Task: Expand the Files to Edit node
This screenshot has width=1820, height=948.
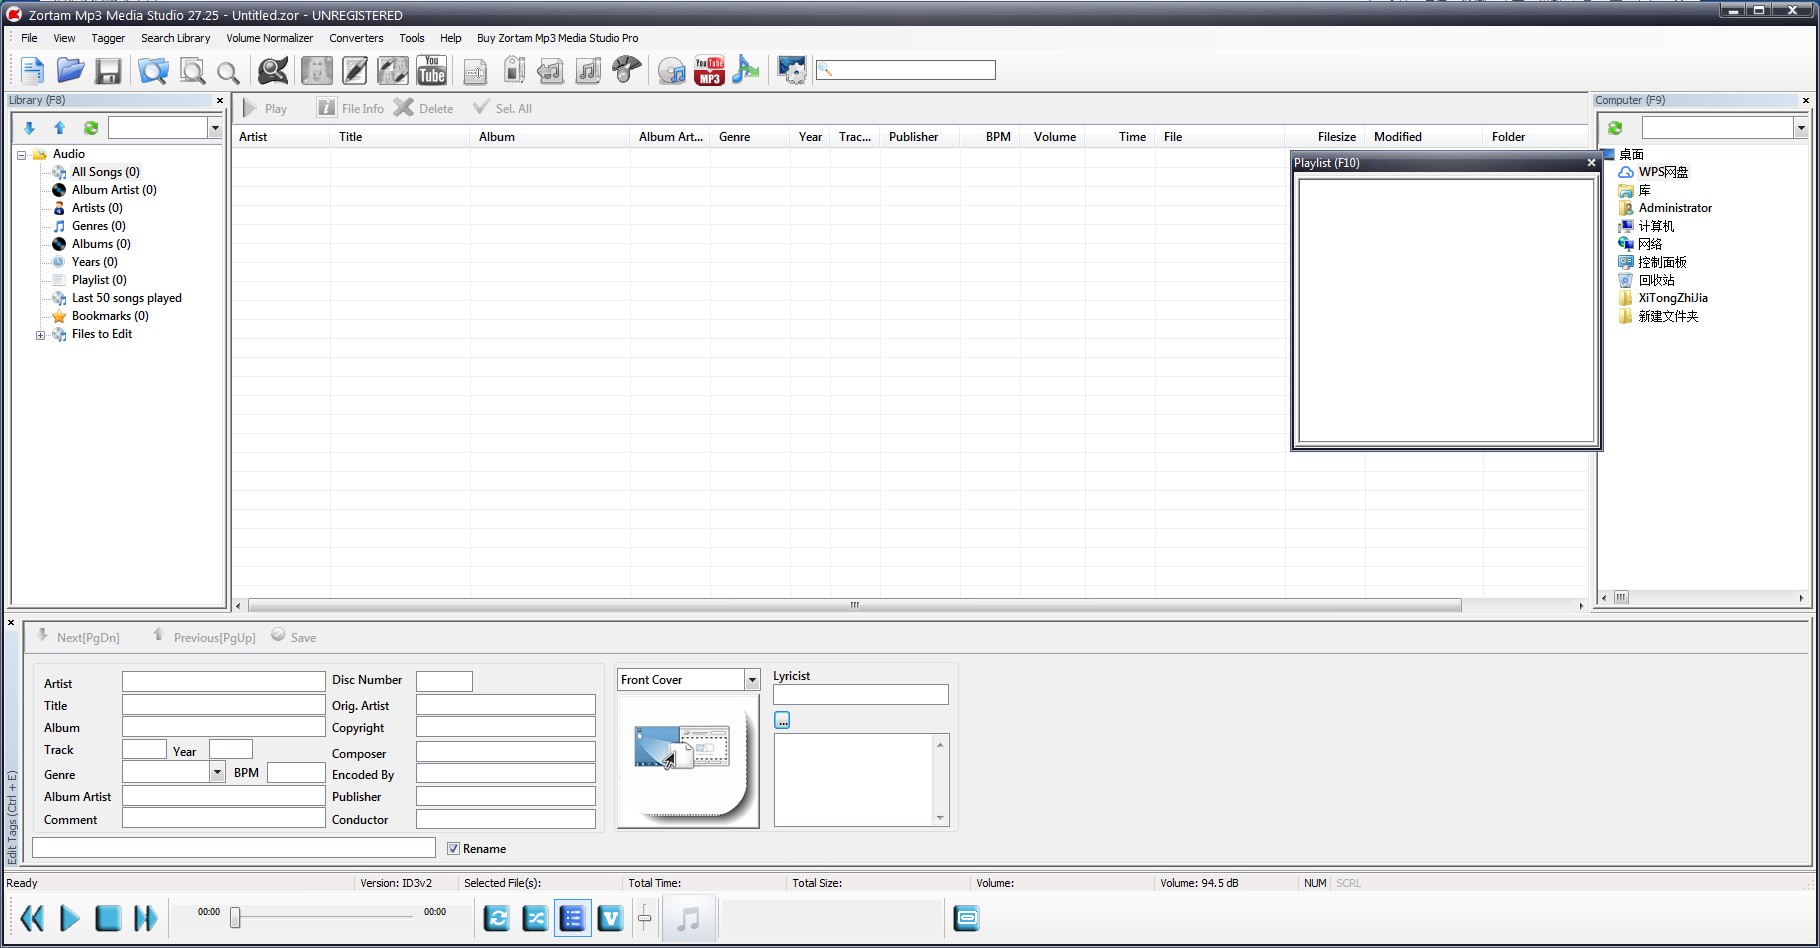Action: pyautogui.click(x=40, y=335)
